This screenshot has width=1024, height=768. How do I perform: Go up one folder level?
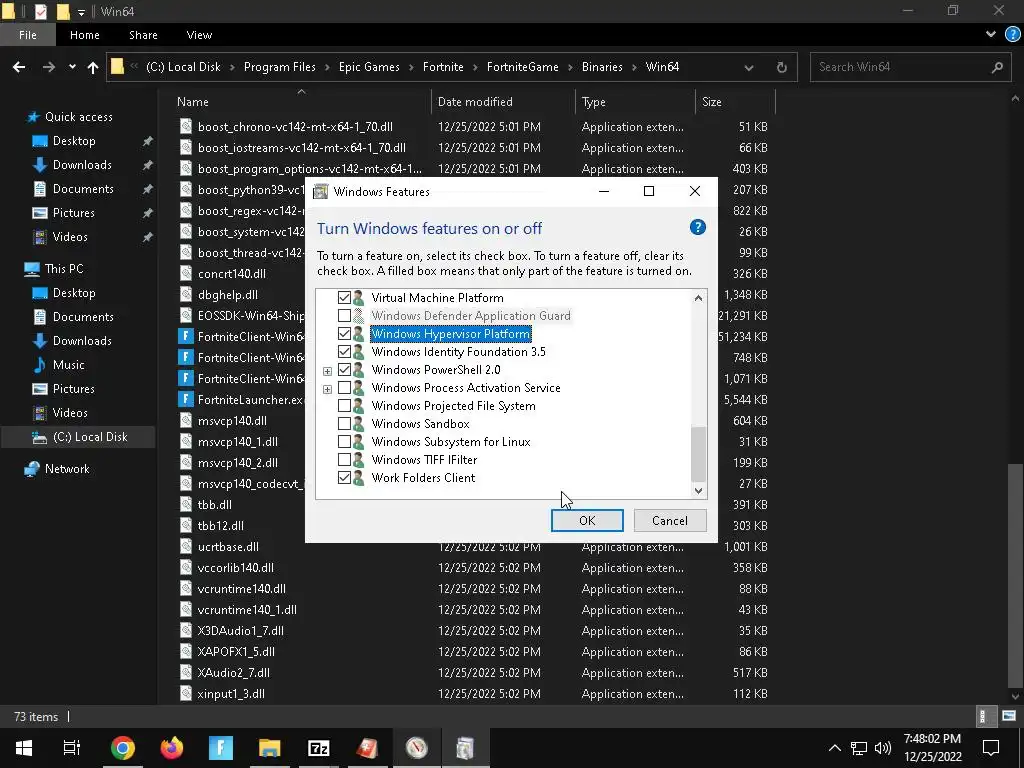click(x=93, y=67)
